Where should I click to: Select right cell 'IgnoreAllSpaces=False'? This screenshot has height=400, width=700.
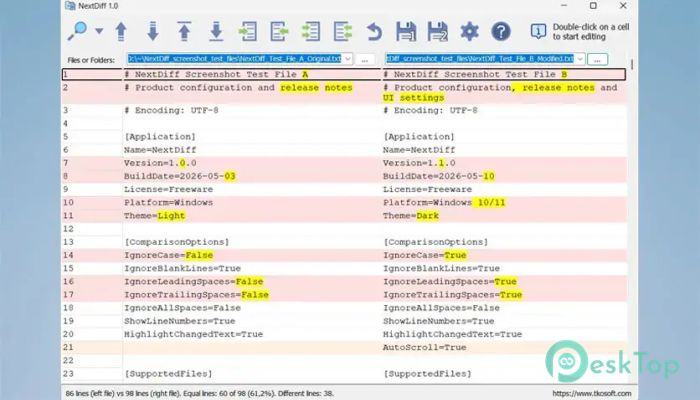tap(504, 308)
